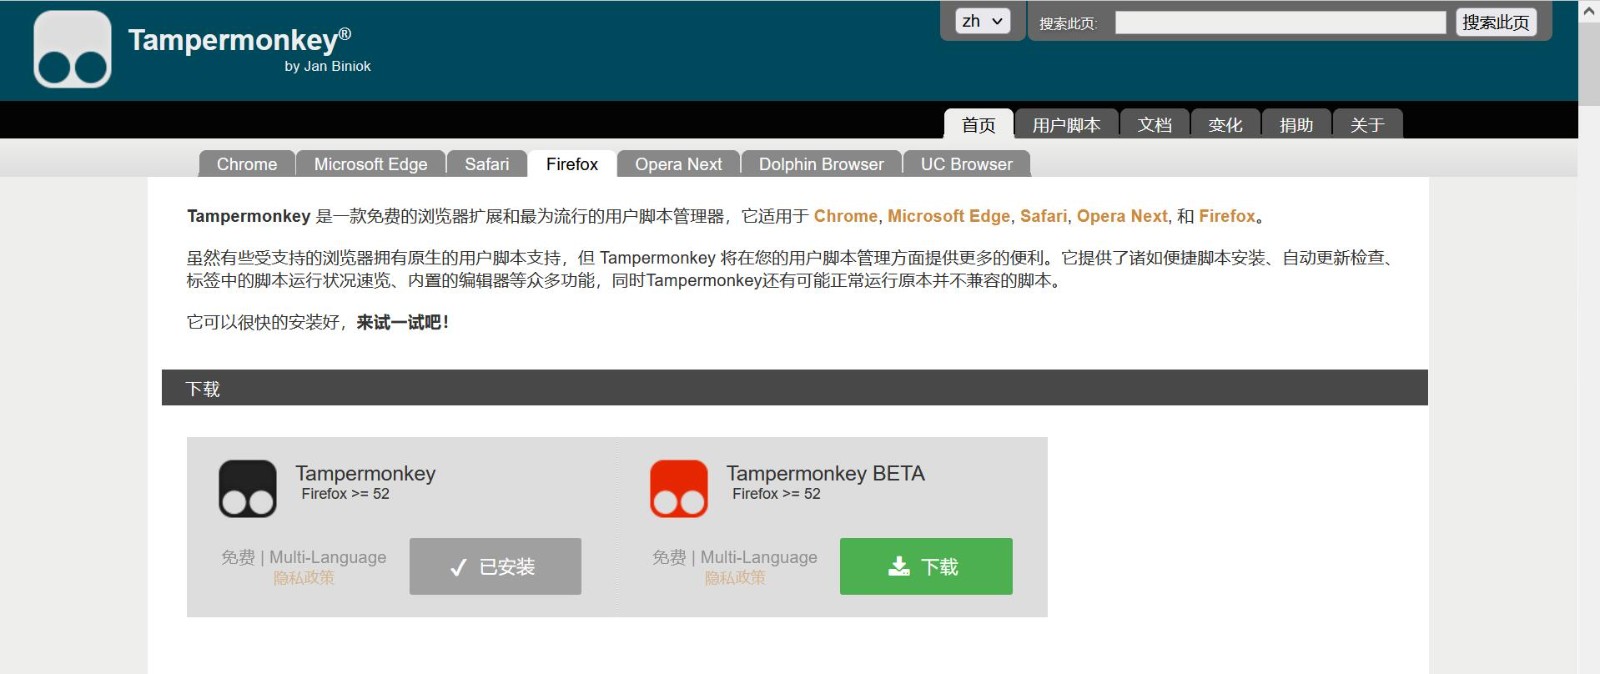Click the 'by Jan Biniok' text
This screenshot has height=674, width=1600.
point(328,66)
